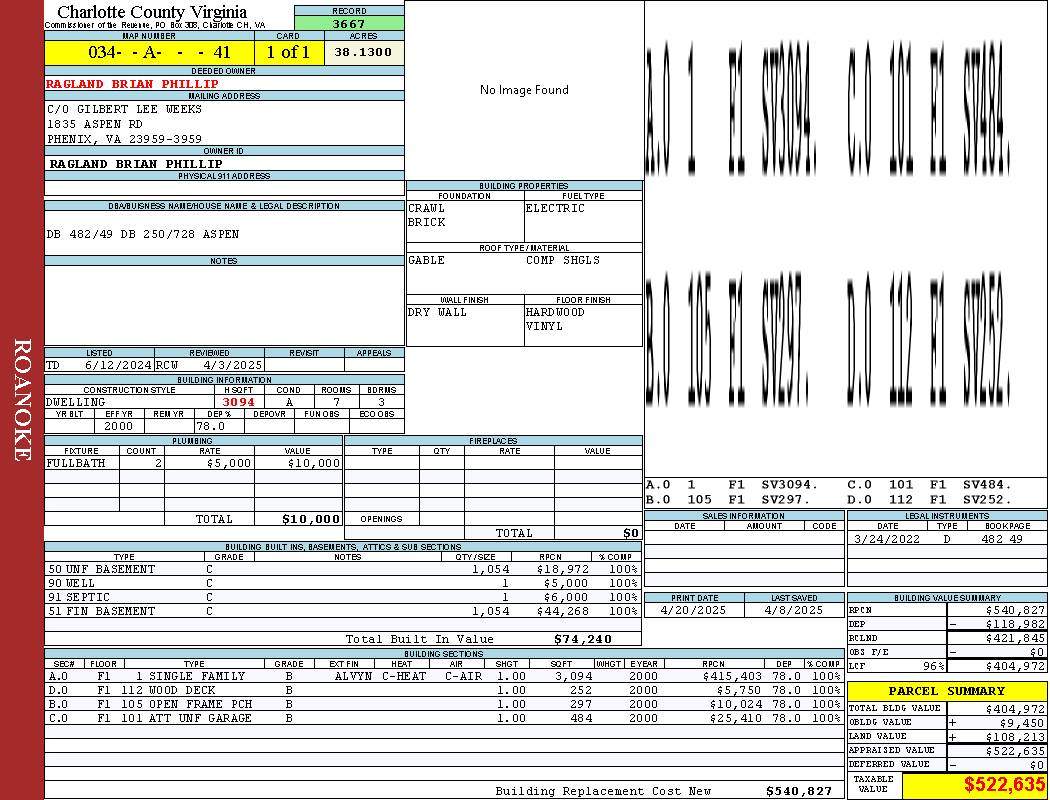The width and height of the screenshot is (1050, 800).
Task: Click the No Image Found placeholder
Action: [x=524, y=90]
